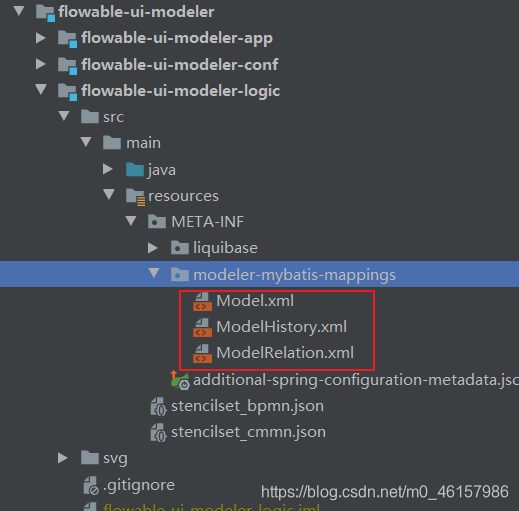
Task: Collapse the flowable-ui-modeler root node
Action: (x=19, y=11)
